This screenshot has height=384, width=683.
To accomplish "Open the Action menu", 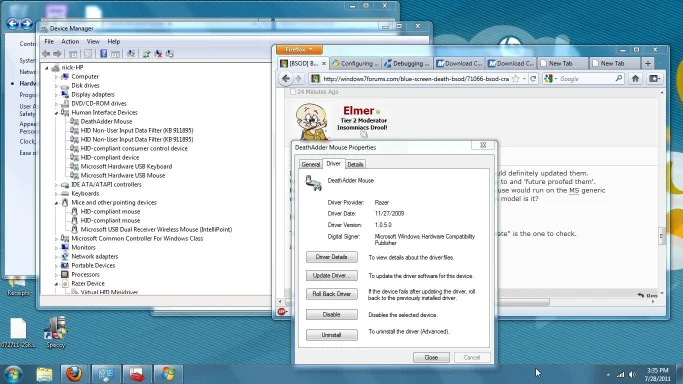I will click(x=70, y=41).
